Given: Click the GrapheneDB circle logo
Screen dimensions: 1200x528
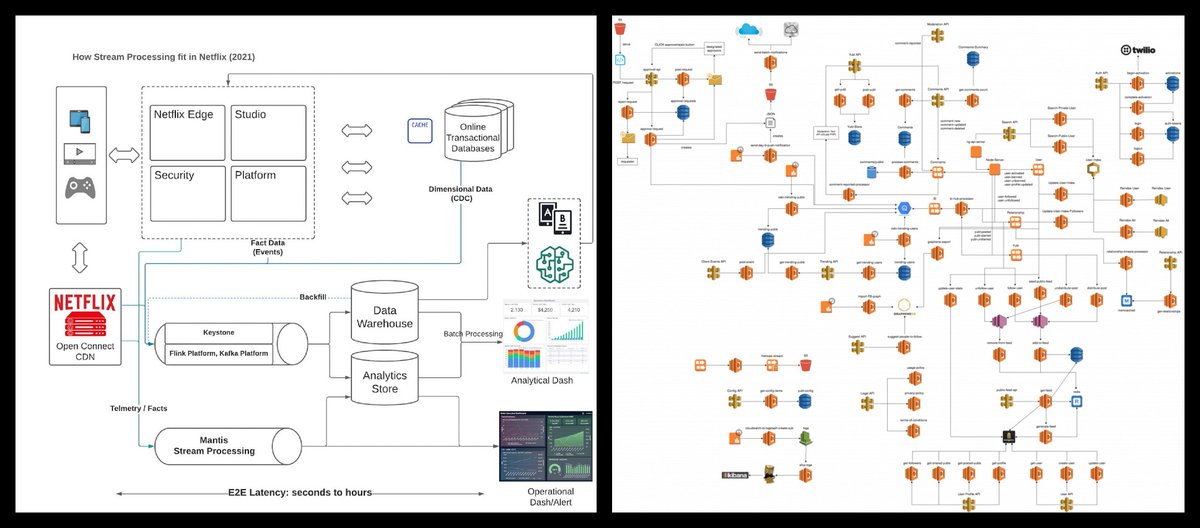Looking at the screenshot, I should point(905,305).
